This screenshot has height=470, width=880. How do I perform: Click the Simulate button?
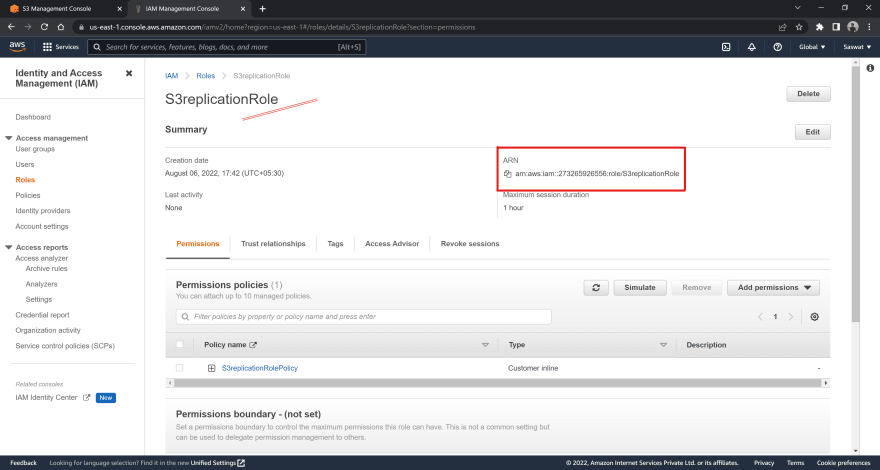coord(640,288)
